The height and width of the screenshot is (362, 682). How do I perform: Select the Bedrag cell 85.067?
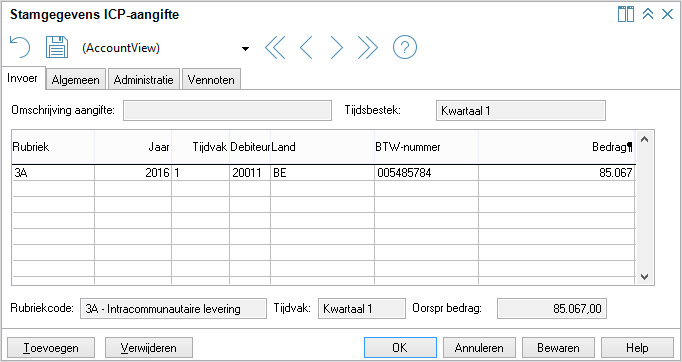[557, 173]
